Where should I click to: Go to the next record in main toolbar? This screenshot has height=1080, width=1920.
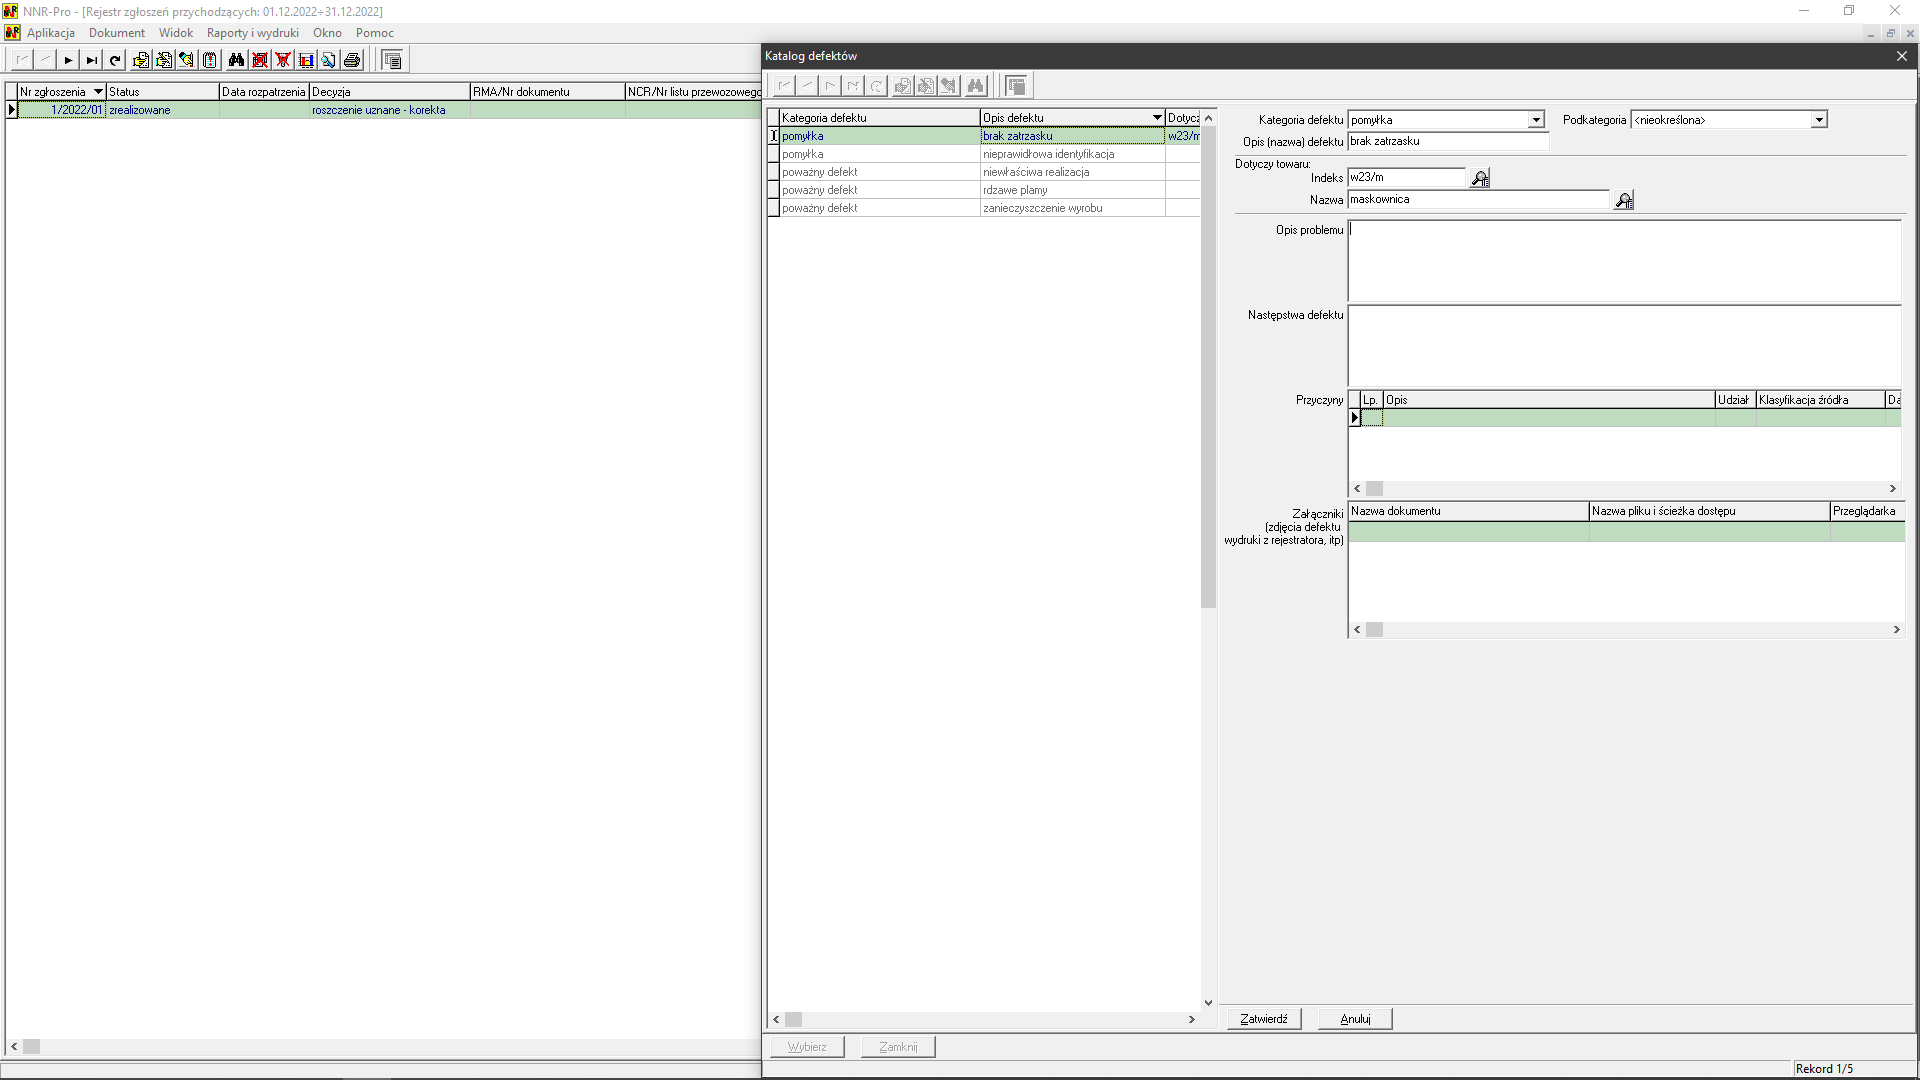pyautogui.click(x=68, y=61)
